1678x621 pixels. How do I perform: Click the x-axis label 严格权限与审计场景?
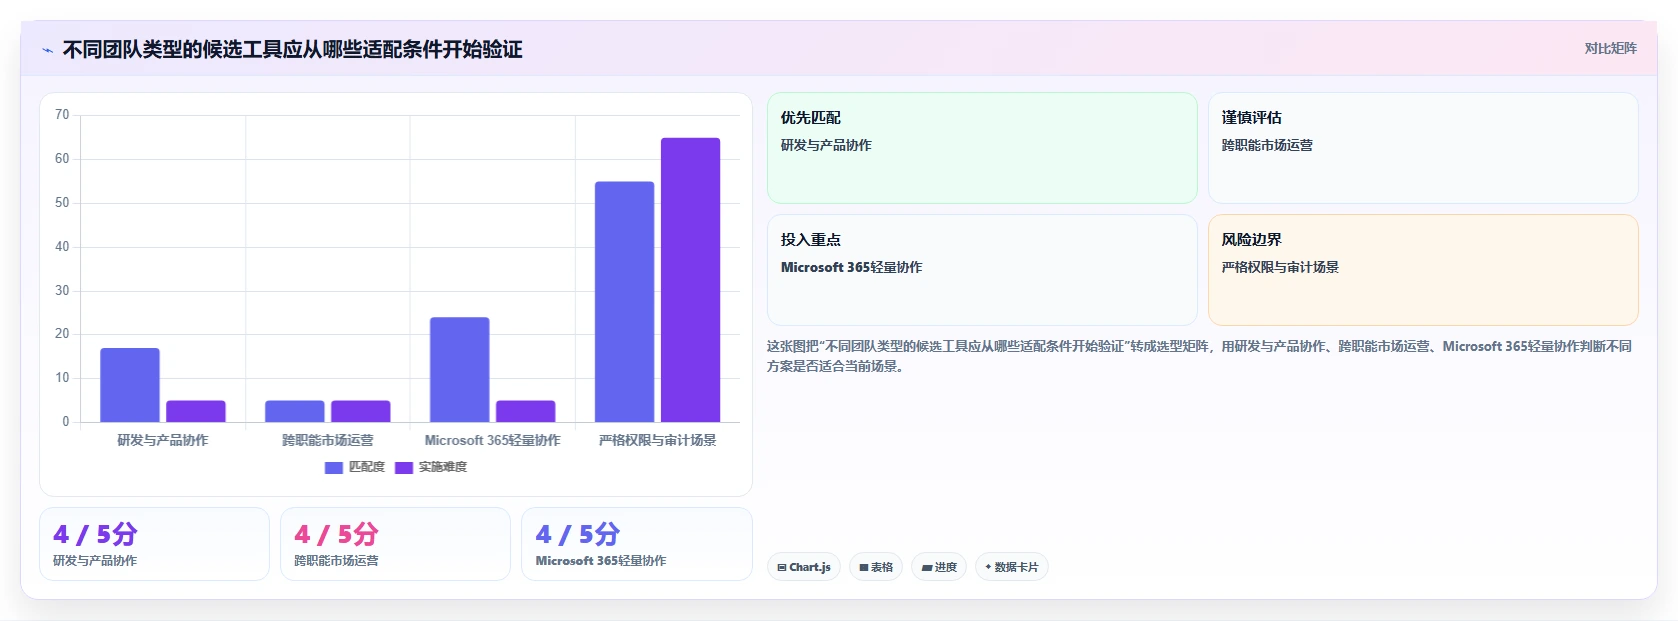tap(658, 440)
